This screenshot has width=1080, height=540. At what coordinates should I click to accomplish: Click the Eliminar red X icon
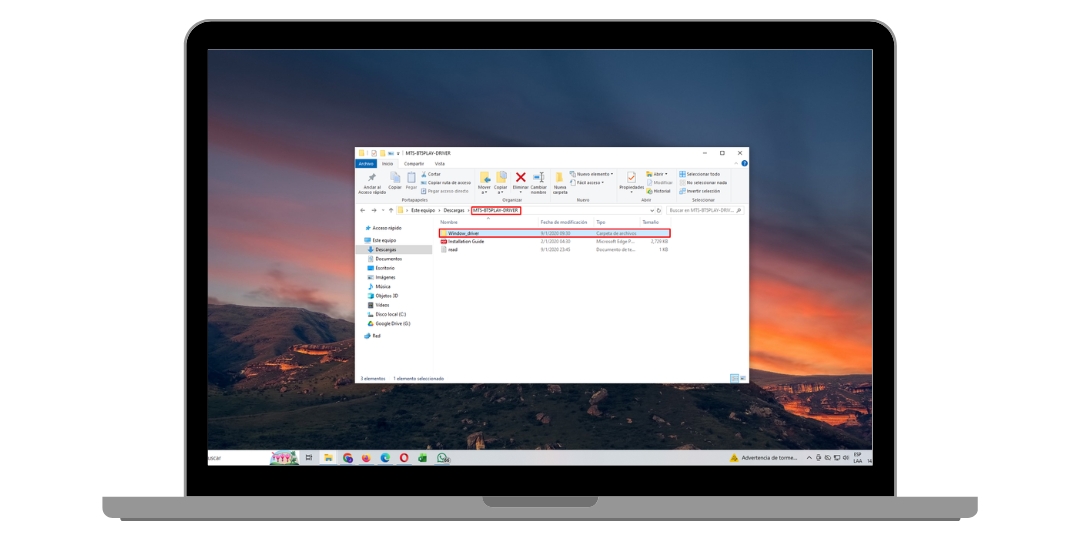[520, 177]
